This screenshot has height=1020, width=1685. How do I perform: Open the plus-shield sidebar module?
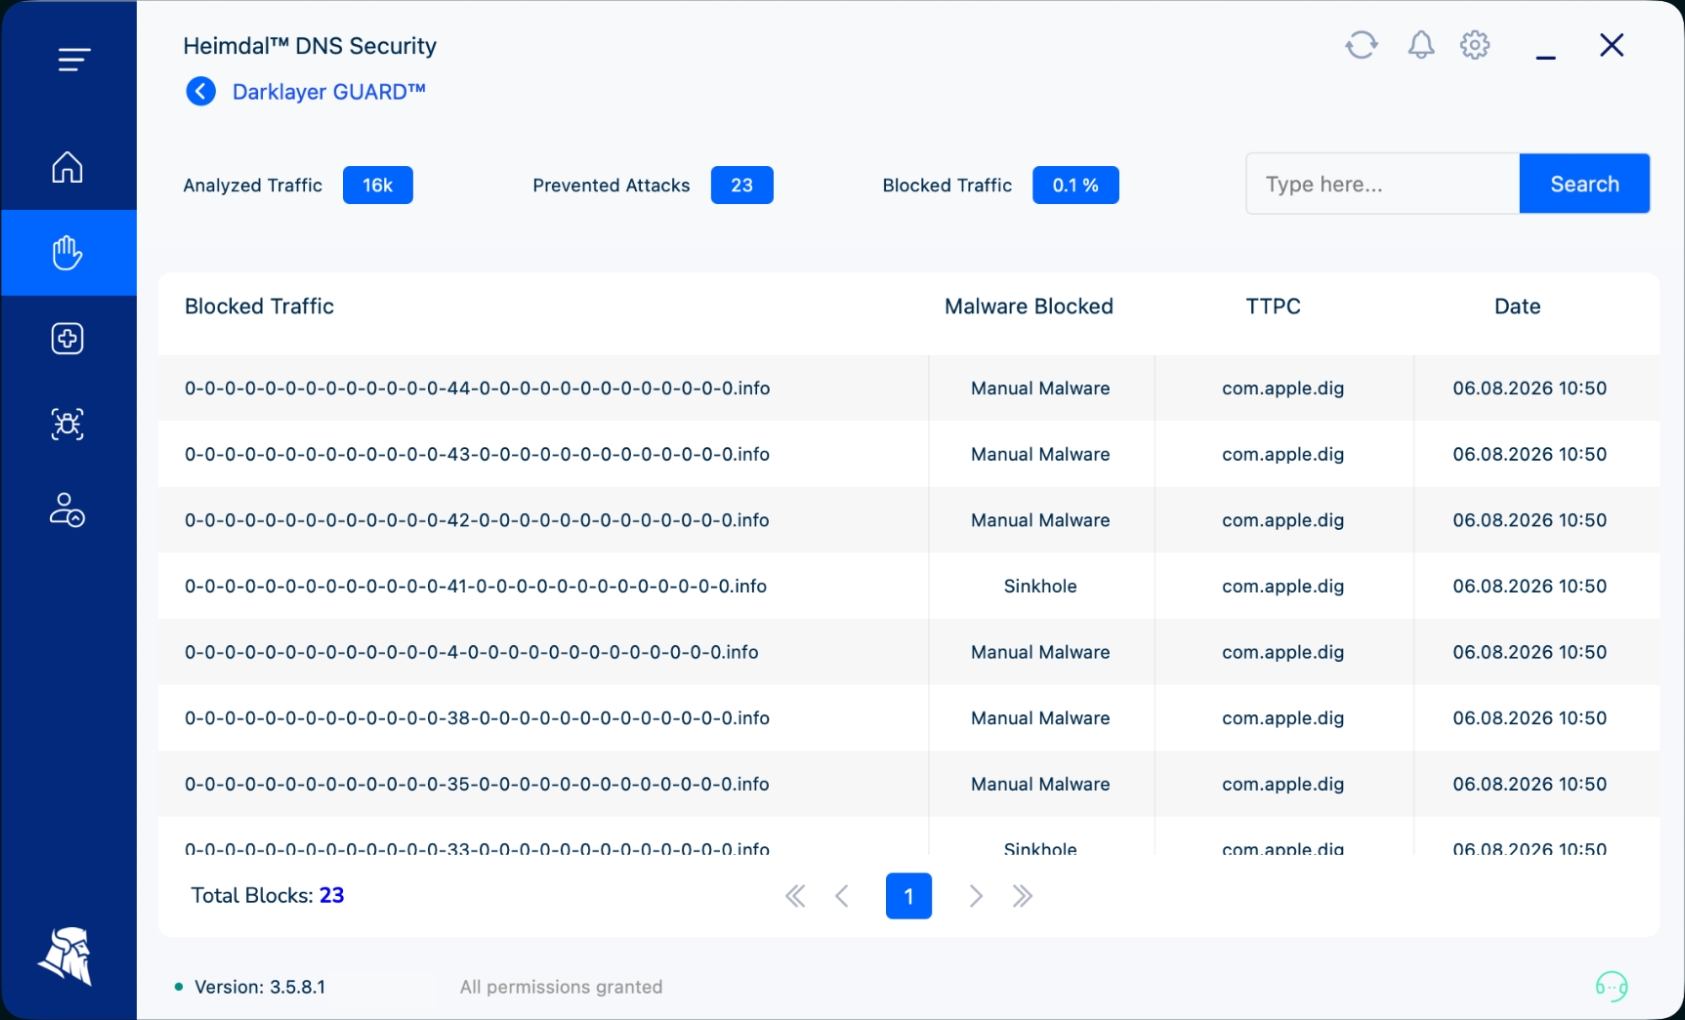pos(67,339)
